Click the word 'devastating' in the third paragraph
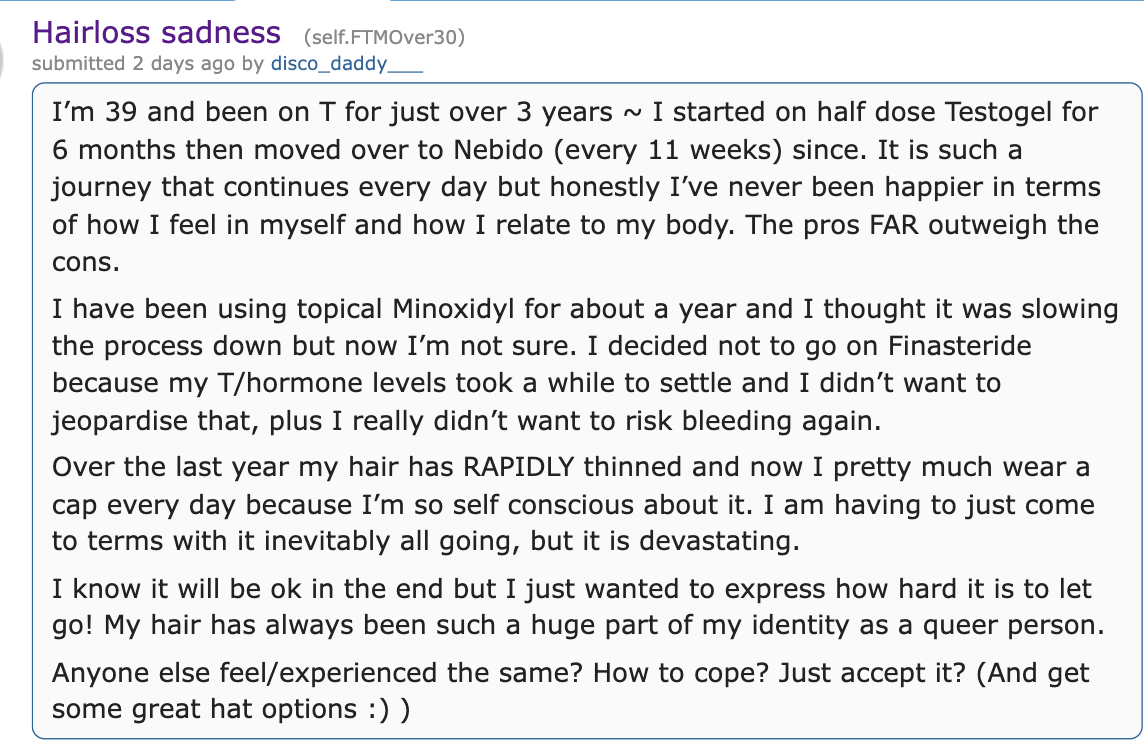 (719, 541)
